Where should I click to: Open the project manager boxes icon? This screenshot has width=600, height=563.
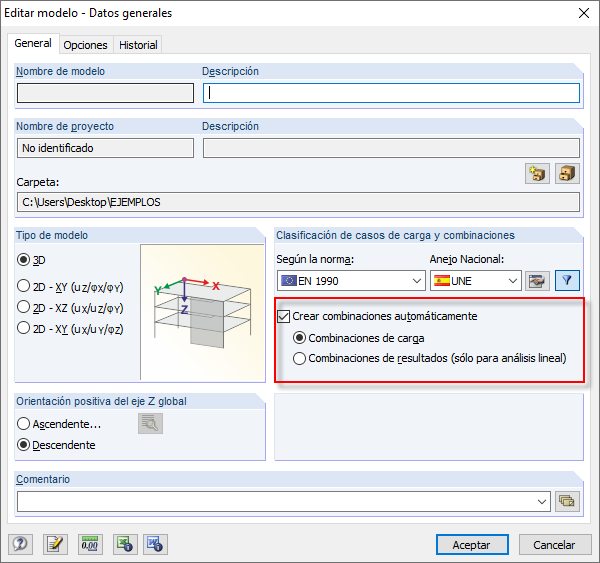[567, 173]
